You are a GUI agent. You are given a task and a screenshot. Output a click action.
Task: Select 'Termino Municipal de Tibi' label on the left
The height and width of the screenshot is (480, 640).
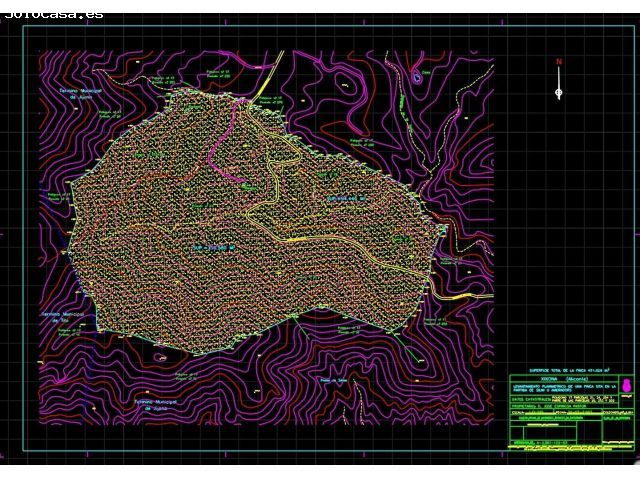(62, 317)
